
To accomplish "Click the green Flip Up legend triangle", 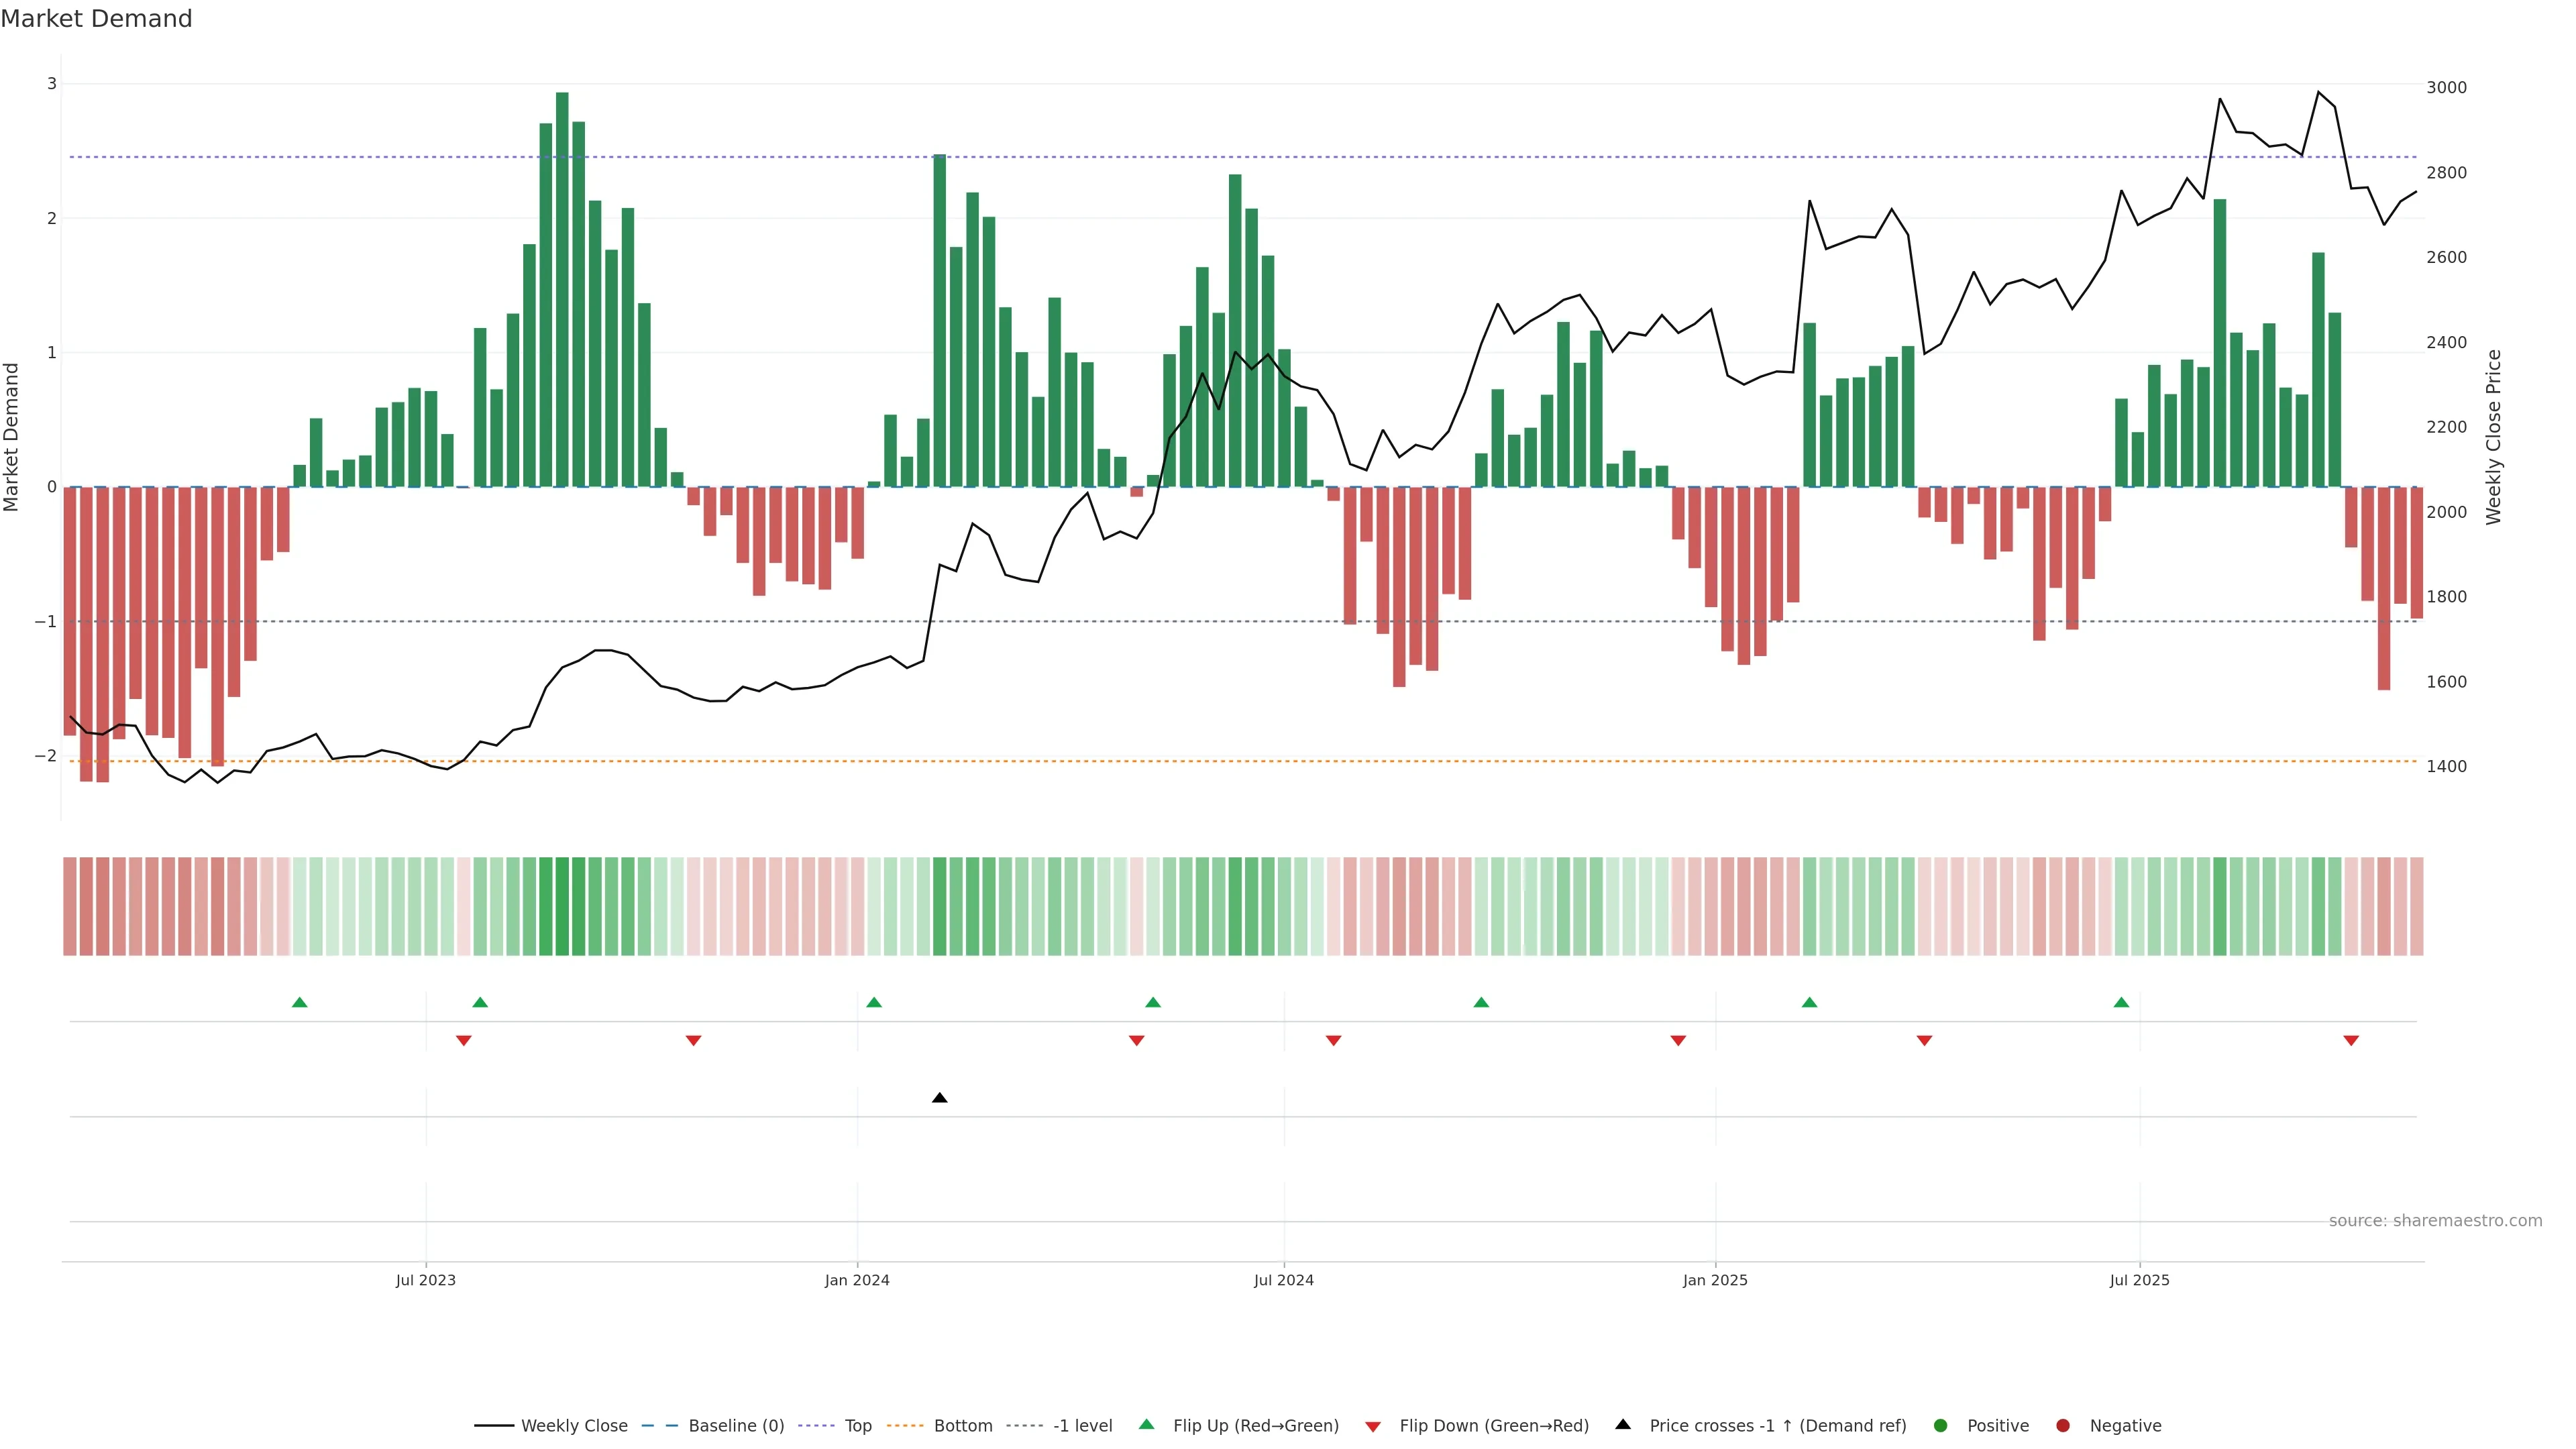I will pyautogui.click(x=1147, y=1424).
